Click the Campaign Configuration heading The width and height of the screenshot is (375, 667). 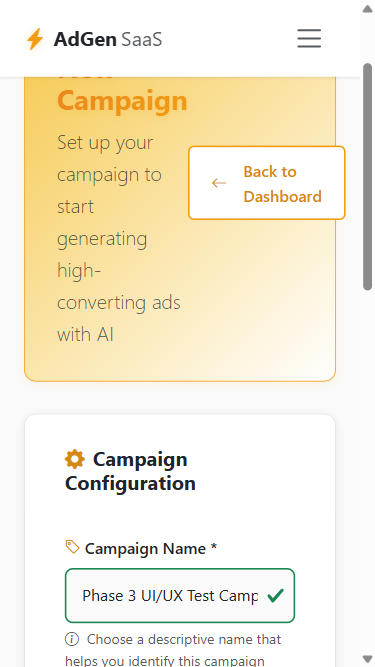click(x=130, y=471)
